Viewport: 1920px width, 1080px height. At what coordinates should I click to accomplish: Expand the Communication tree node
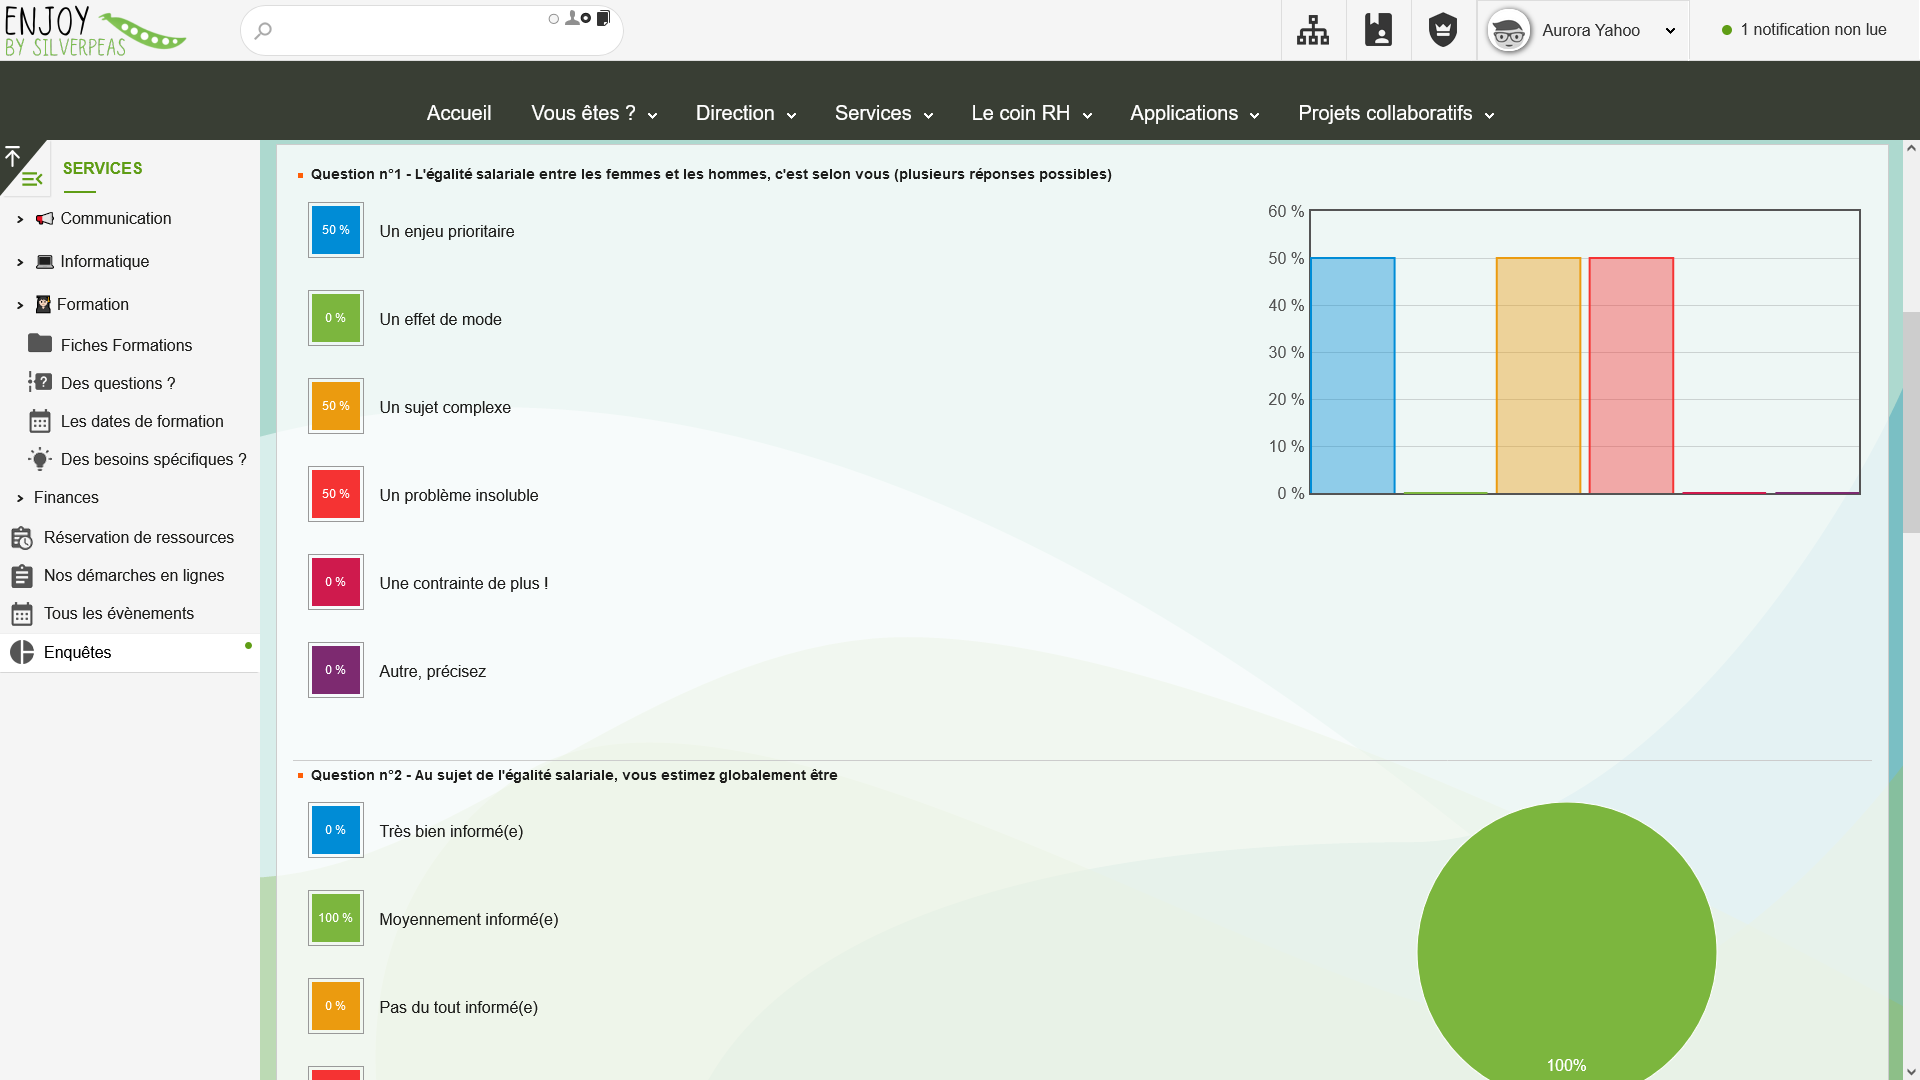[x=20, y=219]
